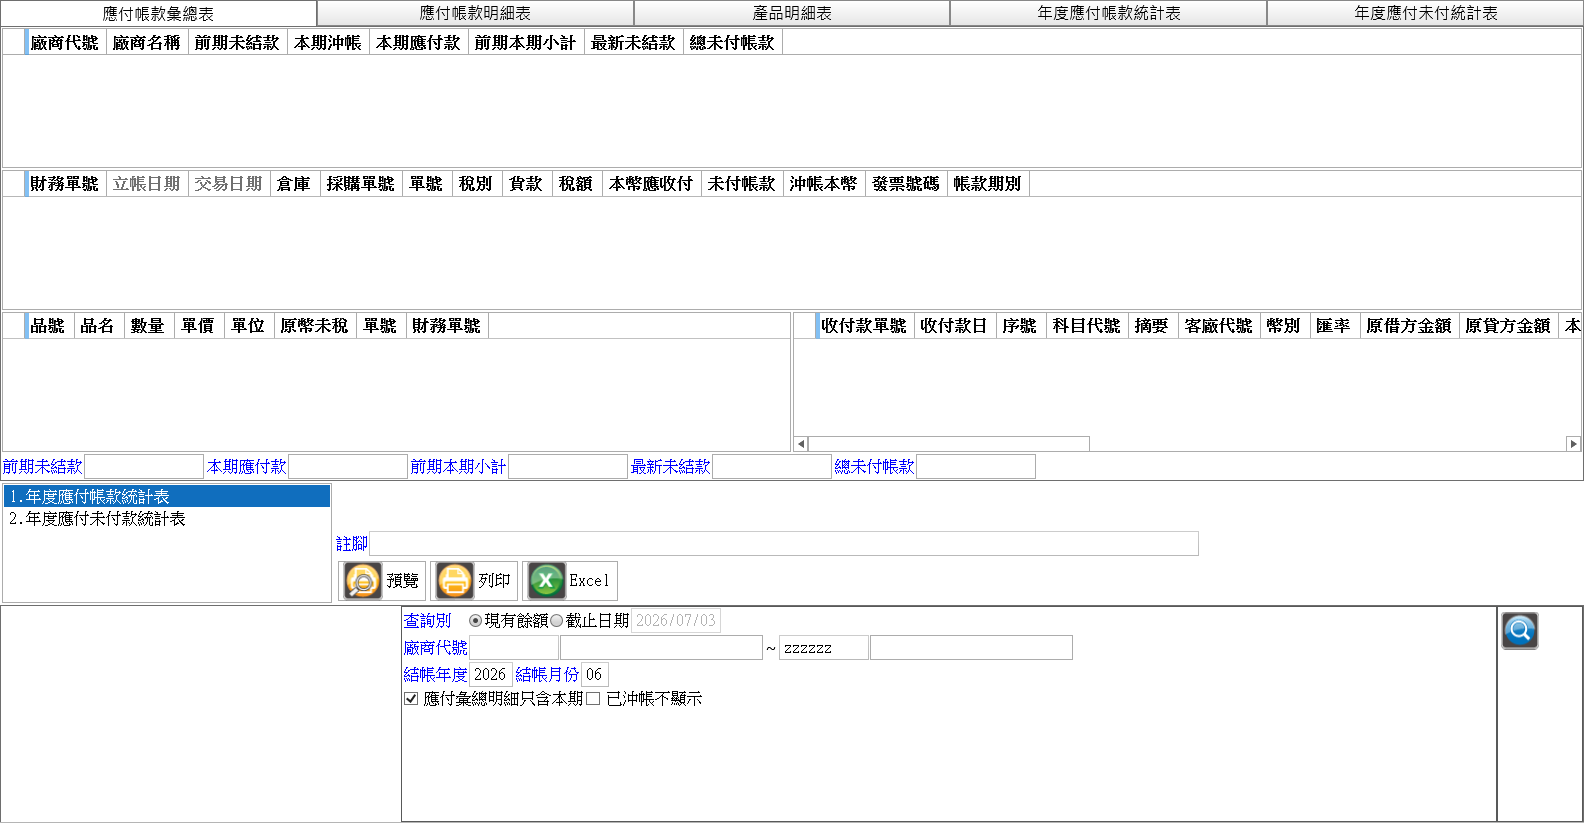The height and width of the screenshot is (823, 1584).
Task: Click the top grid 前期未結款 column header
Action: (x=237, y=43)
